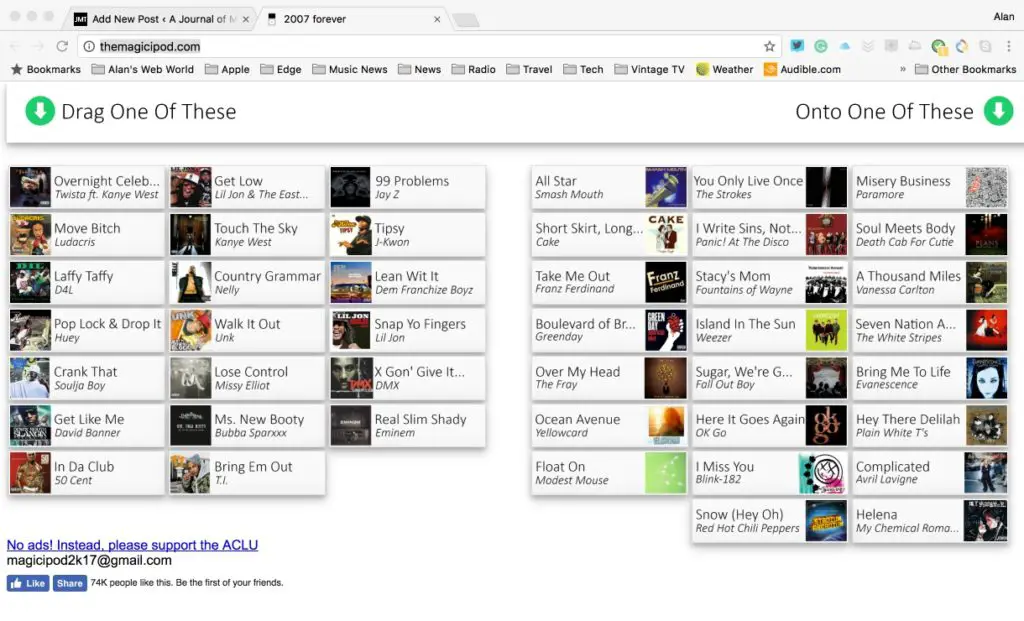Open the Travel bookmark folder
Viewport: 1024px width, 621px height.
[x=530, y=69]
